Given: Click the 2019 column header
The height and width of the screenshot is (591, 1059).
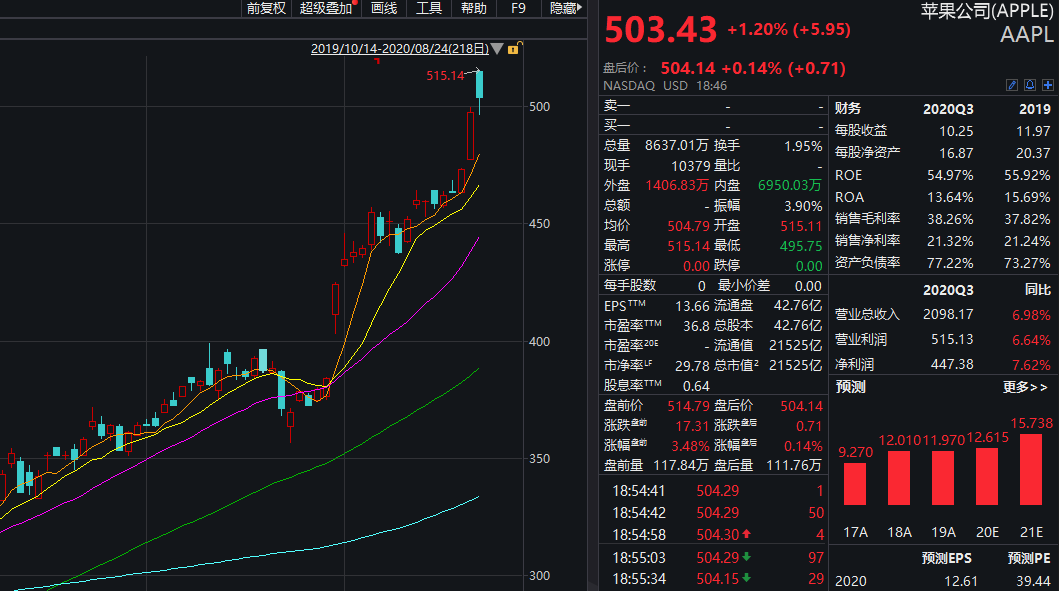Looking at the screenshot, I should coord(1035,109).
